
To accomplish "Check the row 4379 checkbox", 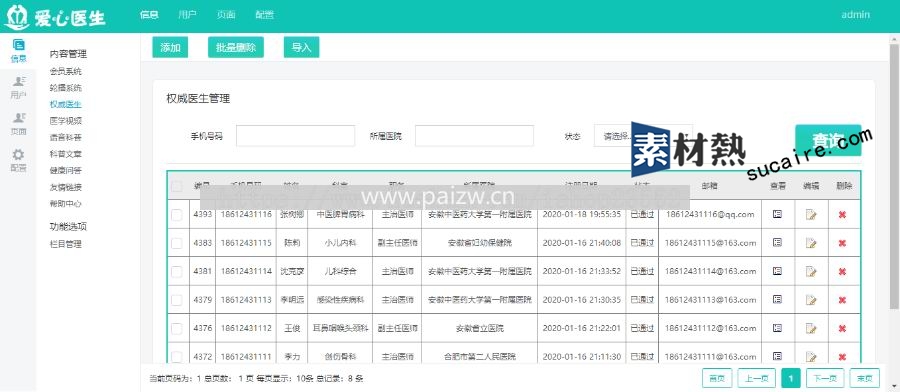I will (177, 300).
